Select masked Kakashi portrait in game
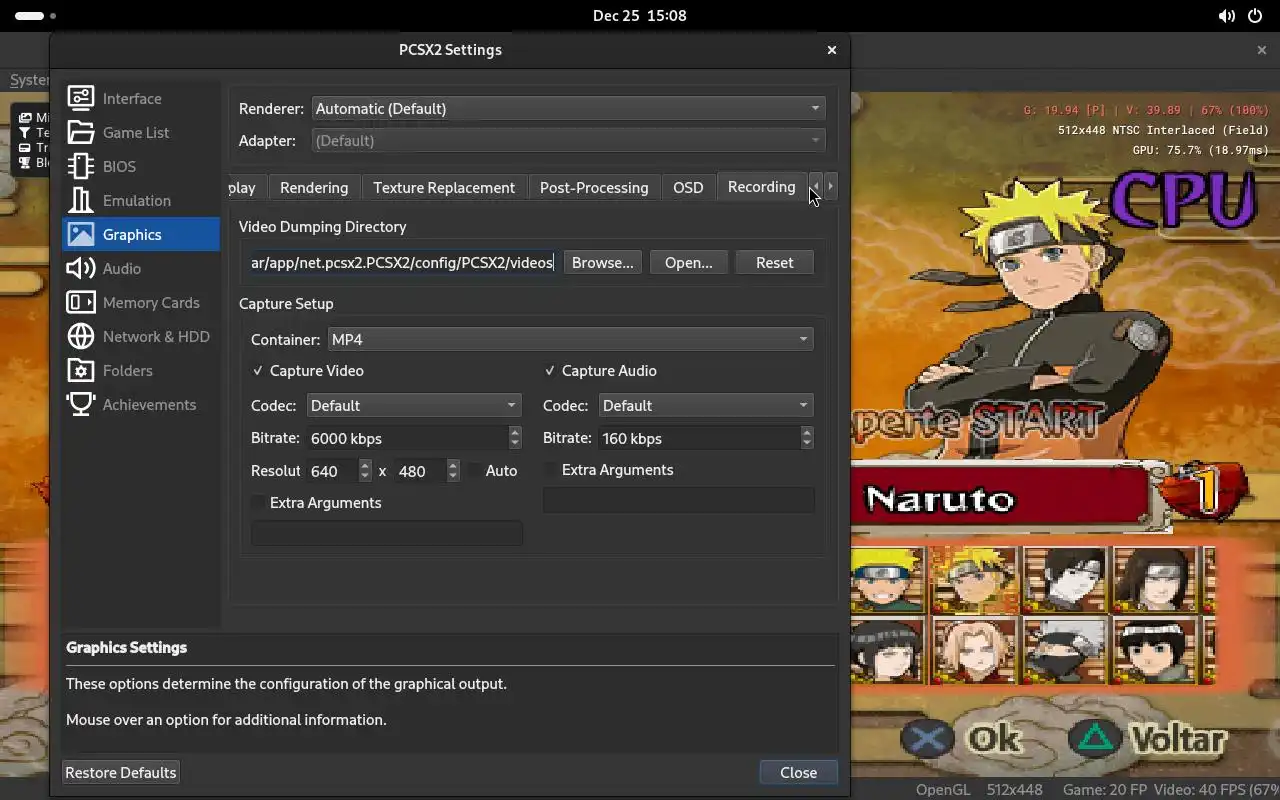1280x800 pixels. (x=1065, y=650)
